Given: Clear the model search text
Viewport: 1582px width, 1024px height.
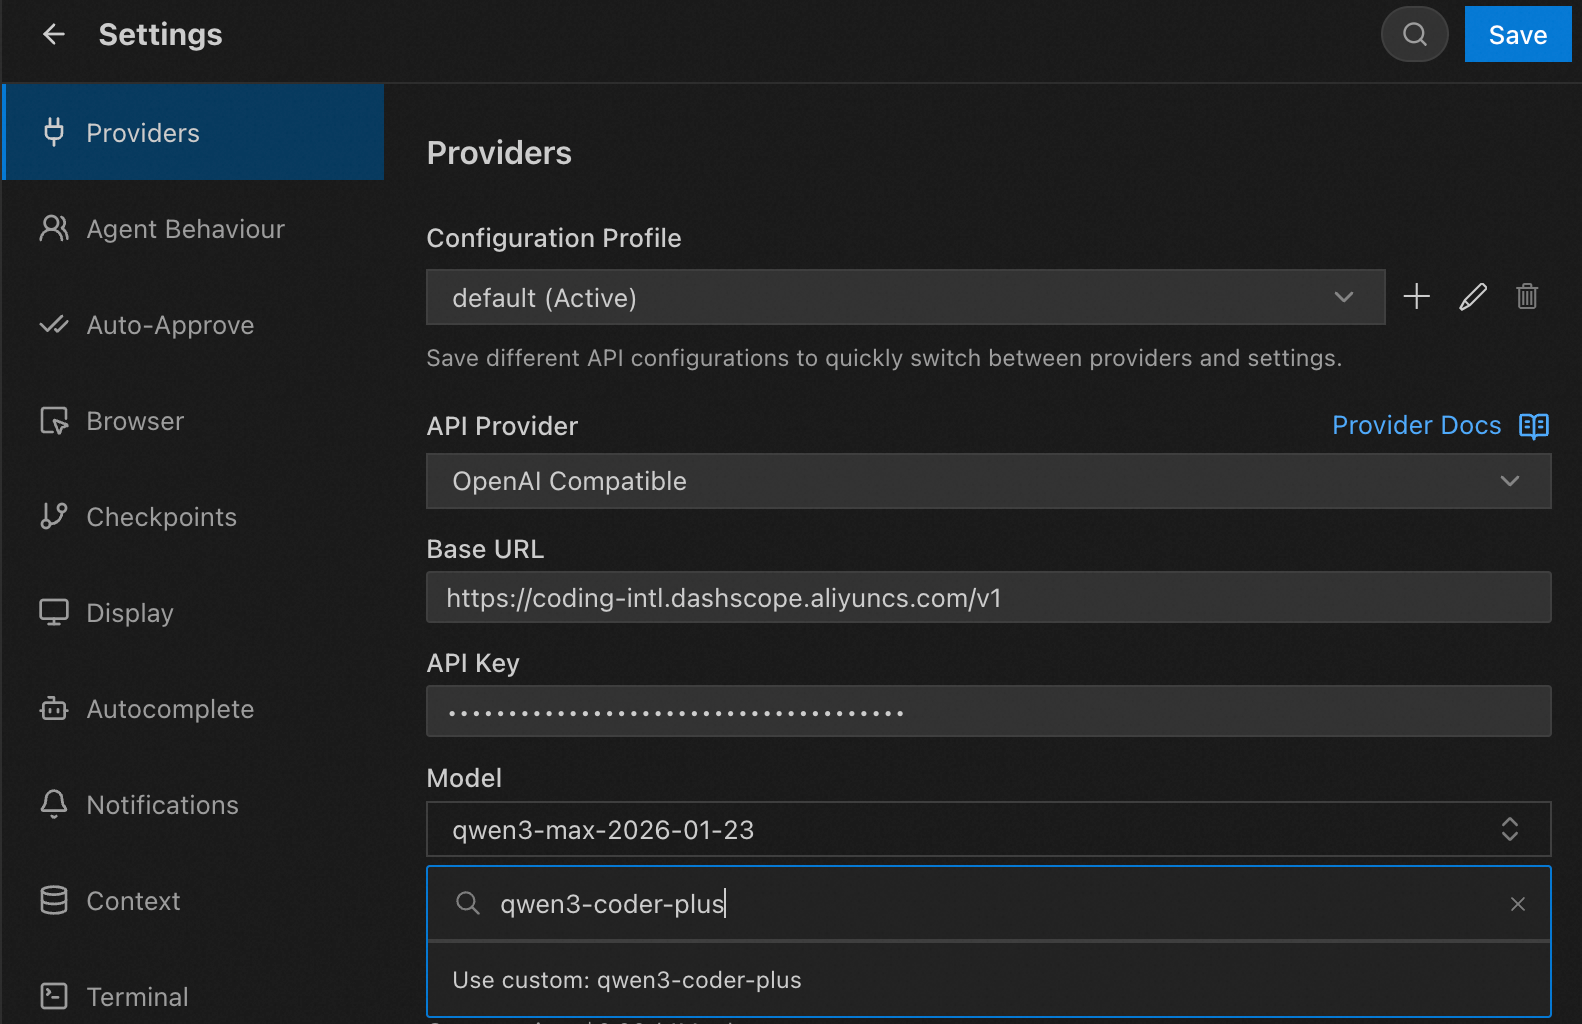Looking at the screenshot, I should click(1517, 904).
